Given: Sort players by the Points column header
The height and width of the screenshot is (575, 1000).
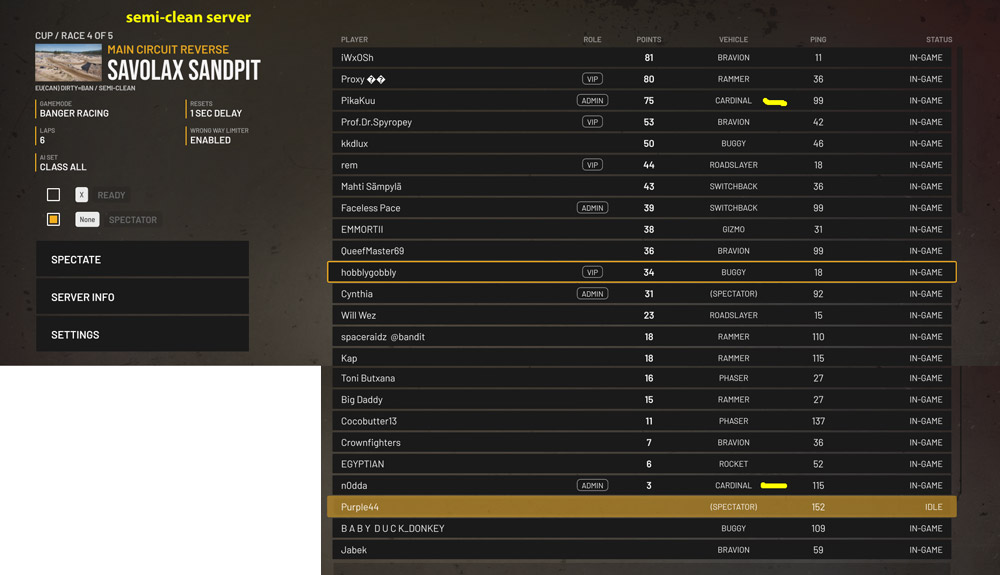Looking at the screenshot, I should 648,40.
